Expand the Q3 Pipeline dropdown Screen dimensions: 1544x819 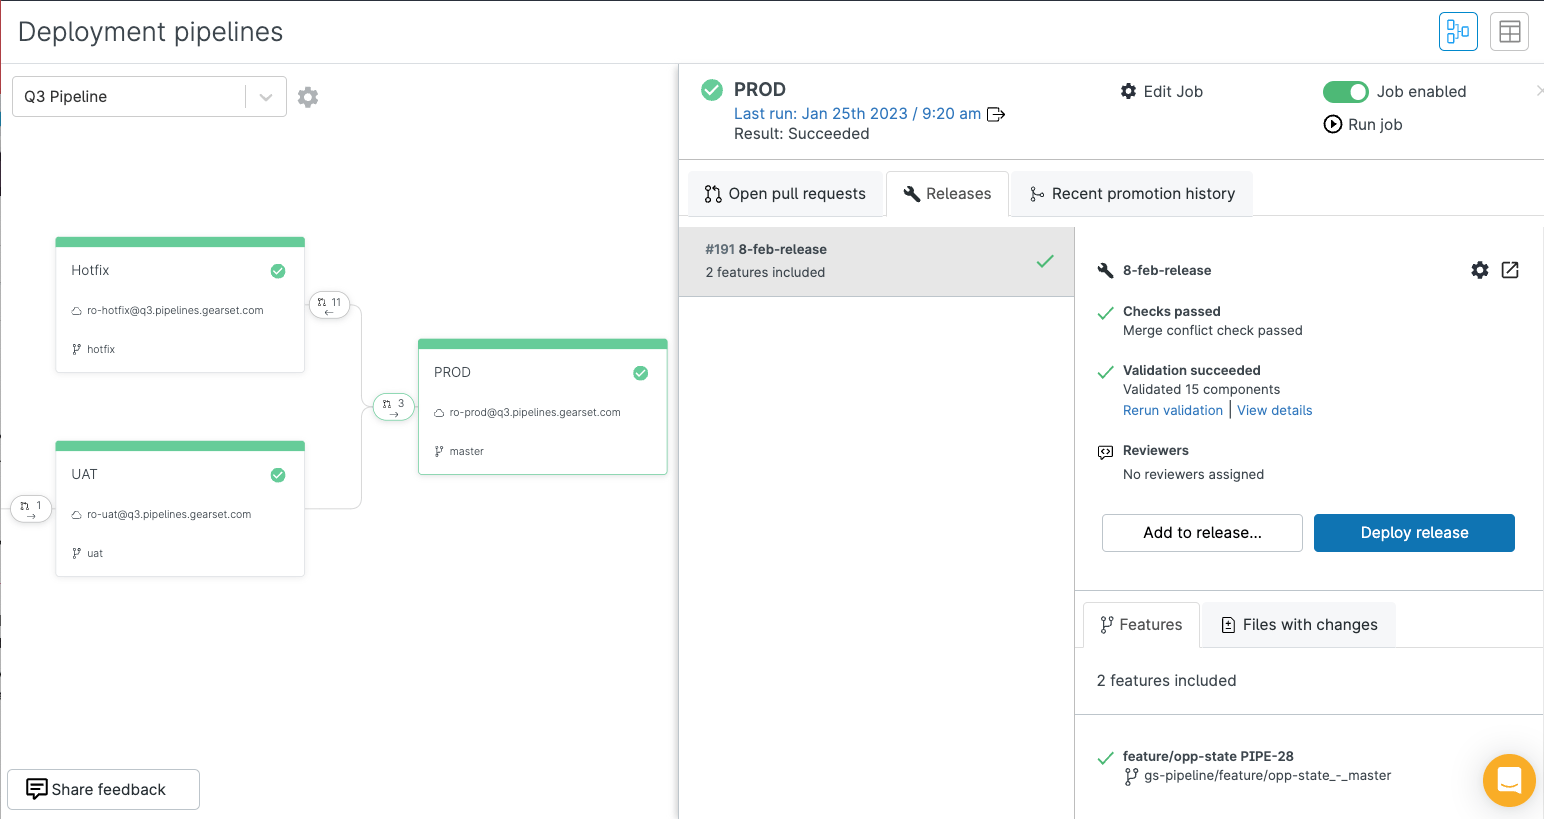click(x=266, y=97)
